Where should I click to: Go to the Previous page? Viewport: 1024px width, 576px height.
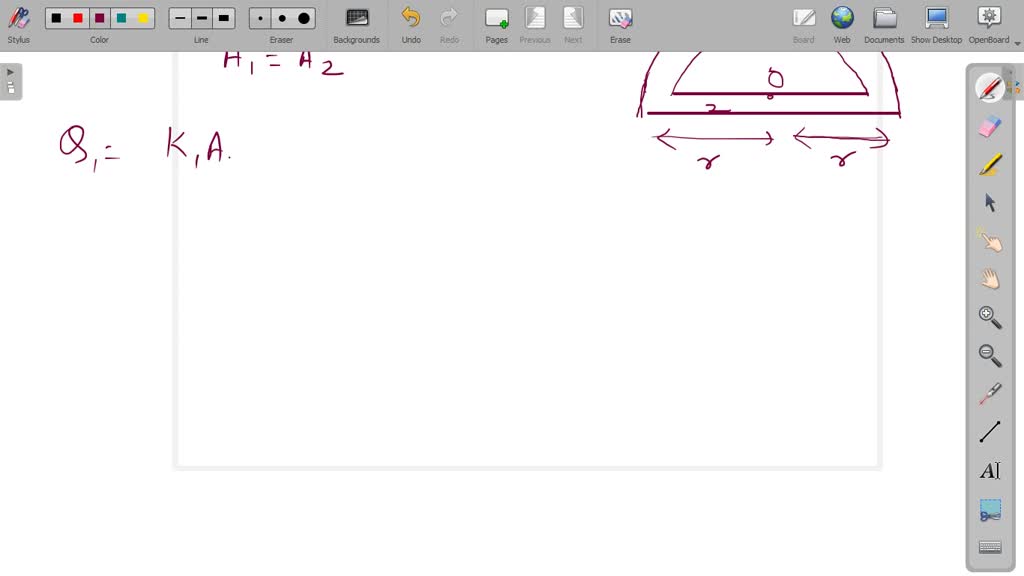pos(535,25)
